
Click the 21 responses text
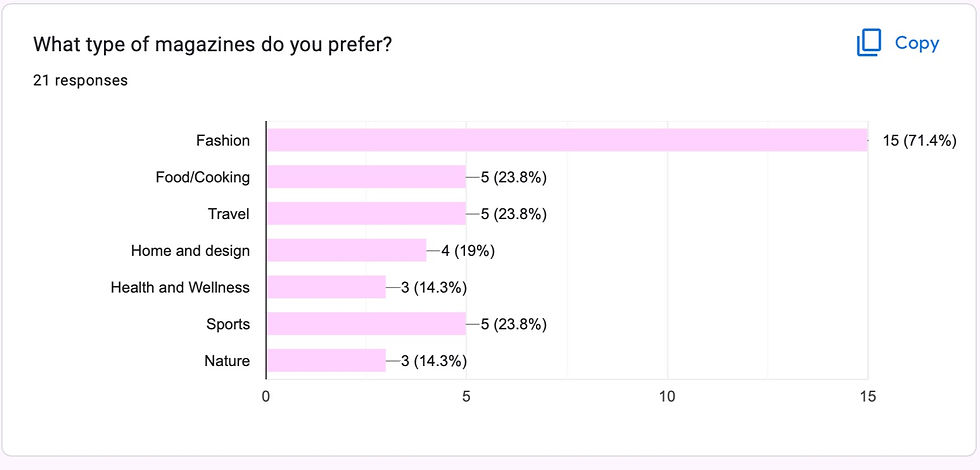point(80,80)
